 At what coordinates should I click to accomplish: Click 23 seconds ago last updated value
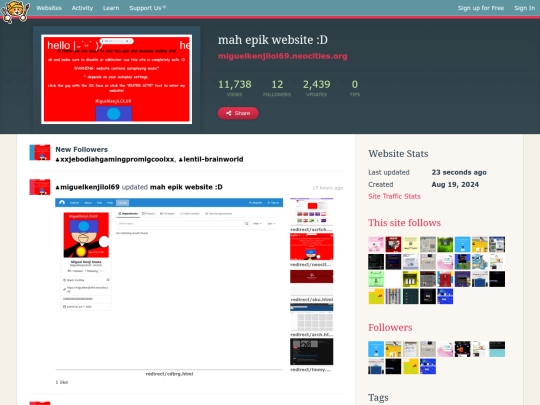tap(459, 172)
